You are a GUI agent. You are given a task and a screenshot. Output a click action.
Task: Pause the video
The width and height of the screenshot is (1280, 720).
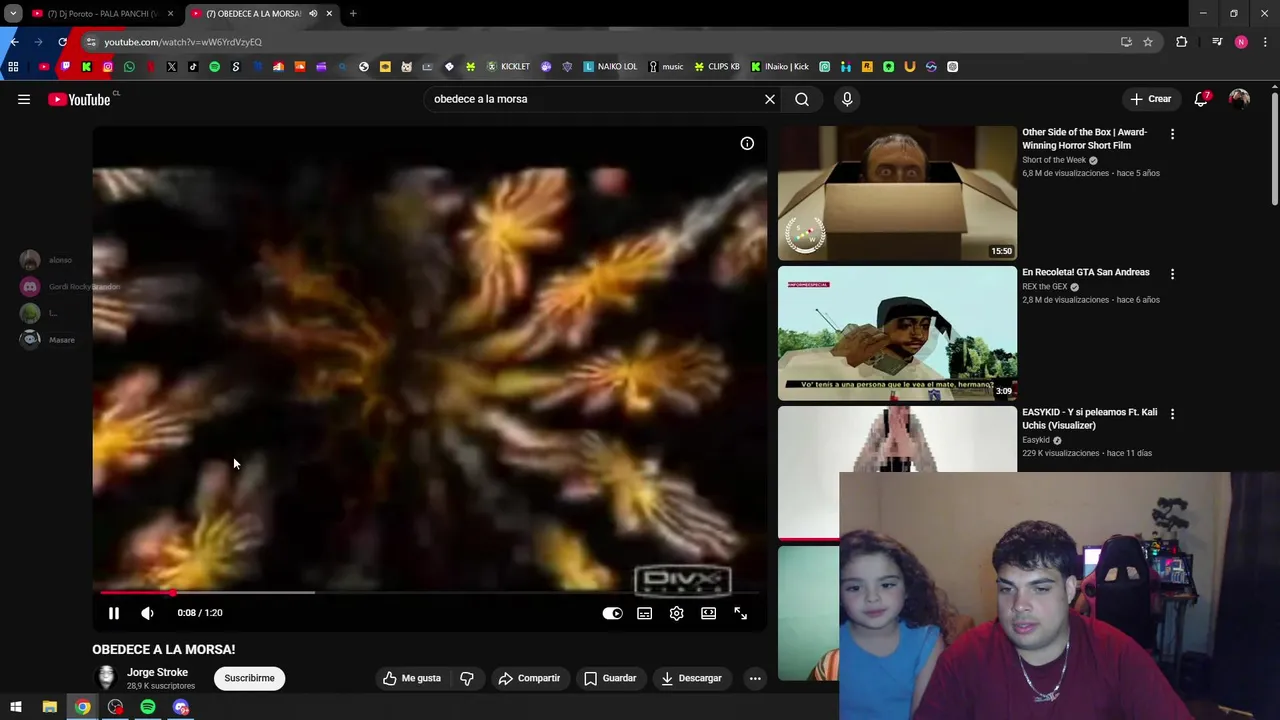[x=114, y=613]
